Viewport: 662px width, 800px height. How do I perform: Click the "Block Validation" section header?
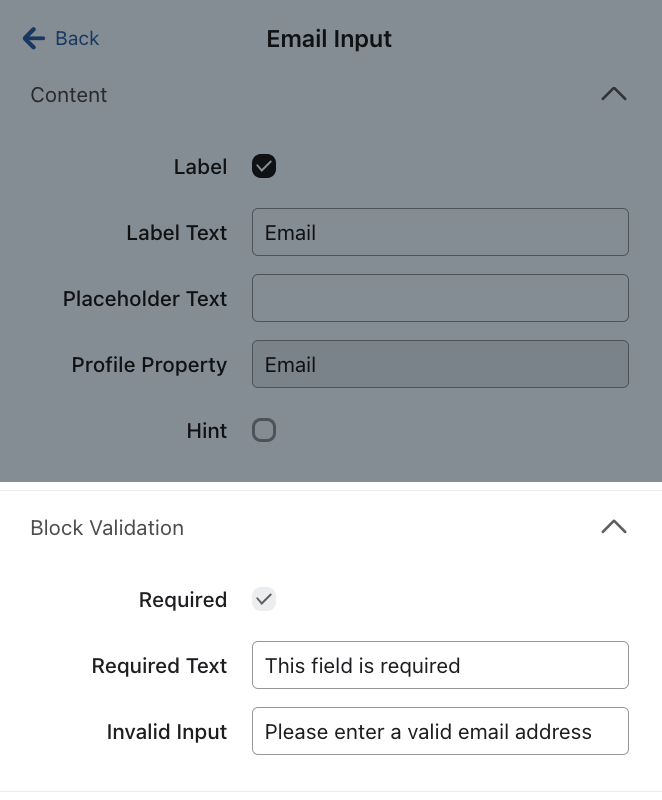106,527
